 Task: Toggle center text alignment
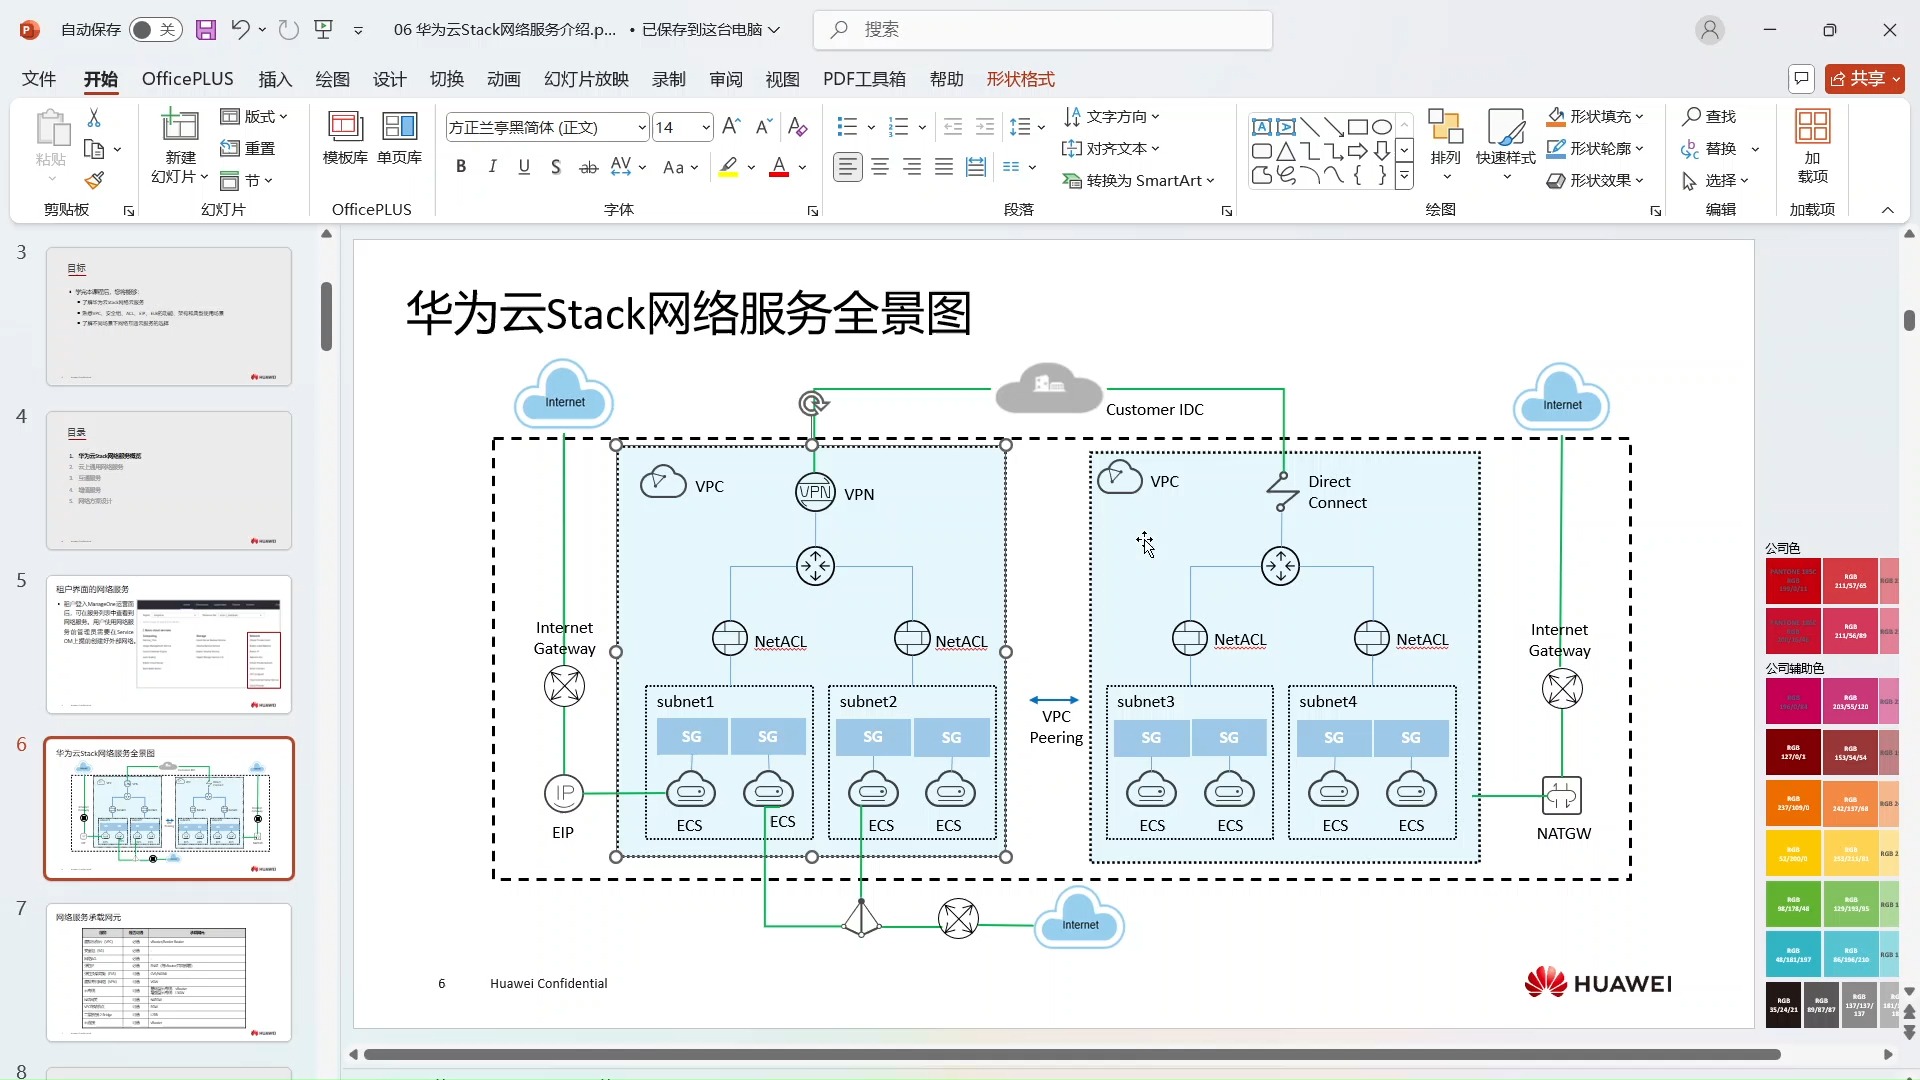[880, 167]
